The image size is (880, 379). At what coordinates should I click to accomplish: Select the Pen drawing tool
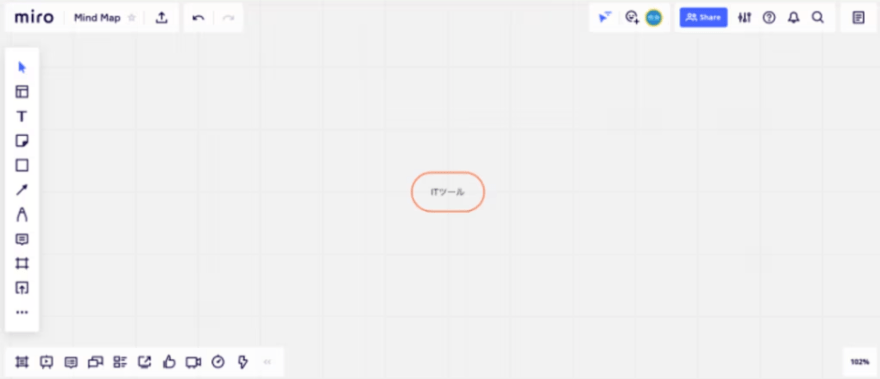(x=22, y=214)
